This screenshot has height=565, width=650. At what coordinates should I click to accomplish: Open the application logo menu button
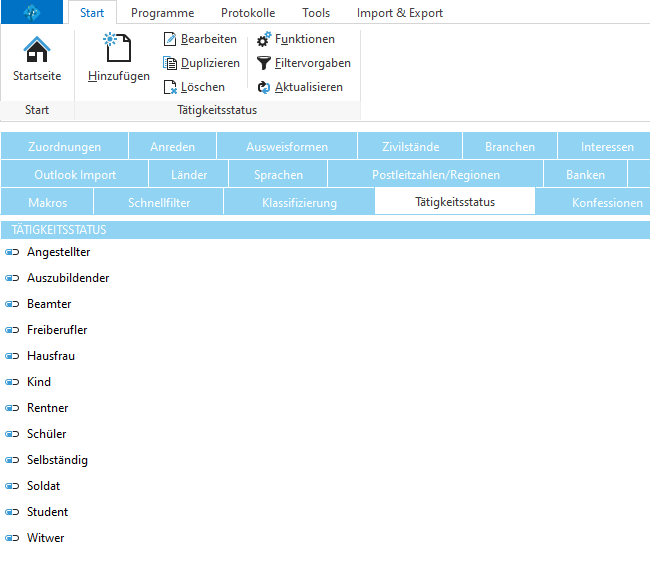click(32, 12)
